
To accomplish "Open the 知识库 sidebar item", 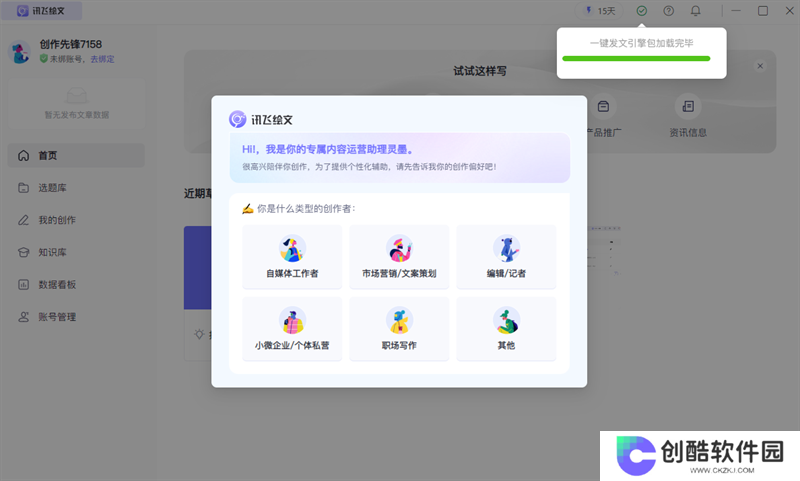I will 76,252.
